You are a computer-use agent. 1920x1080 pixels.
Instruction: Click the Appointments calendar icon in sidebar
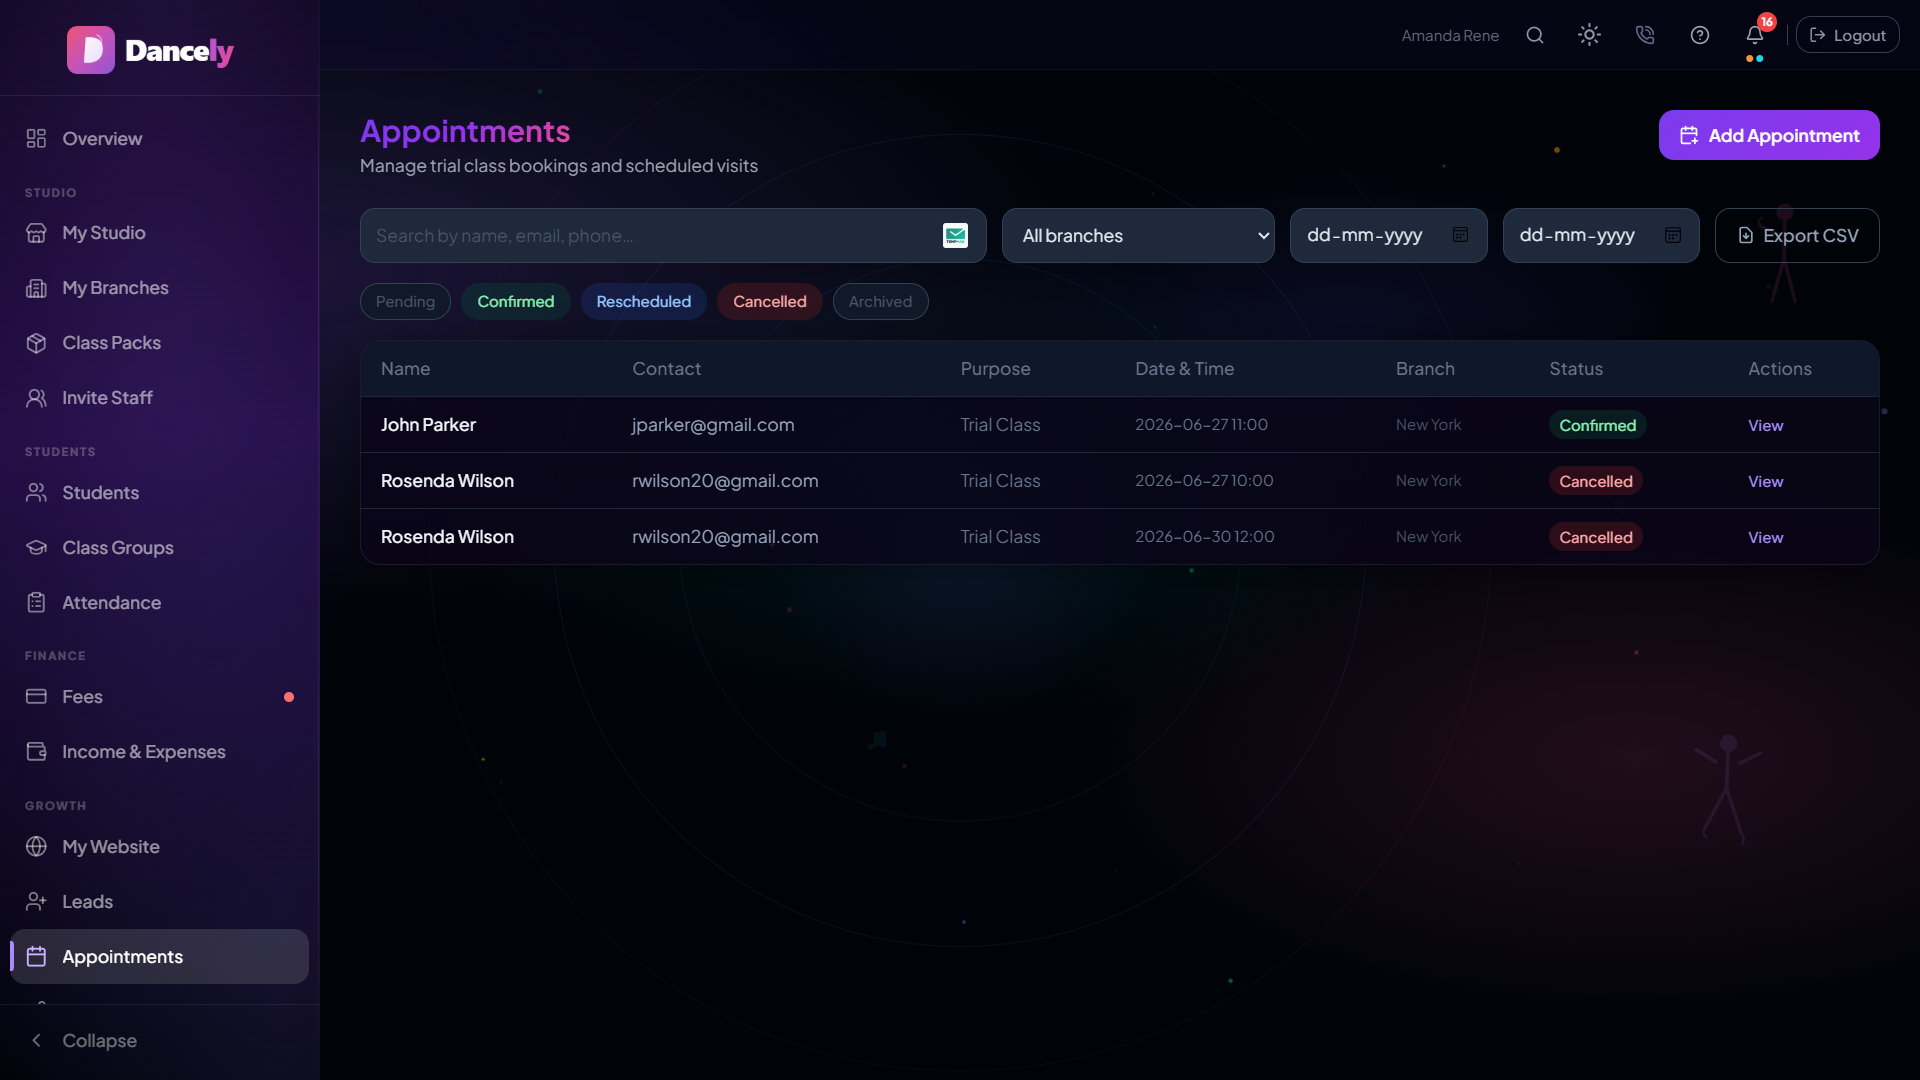(x=37, y=956)
